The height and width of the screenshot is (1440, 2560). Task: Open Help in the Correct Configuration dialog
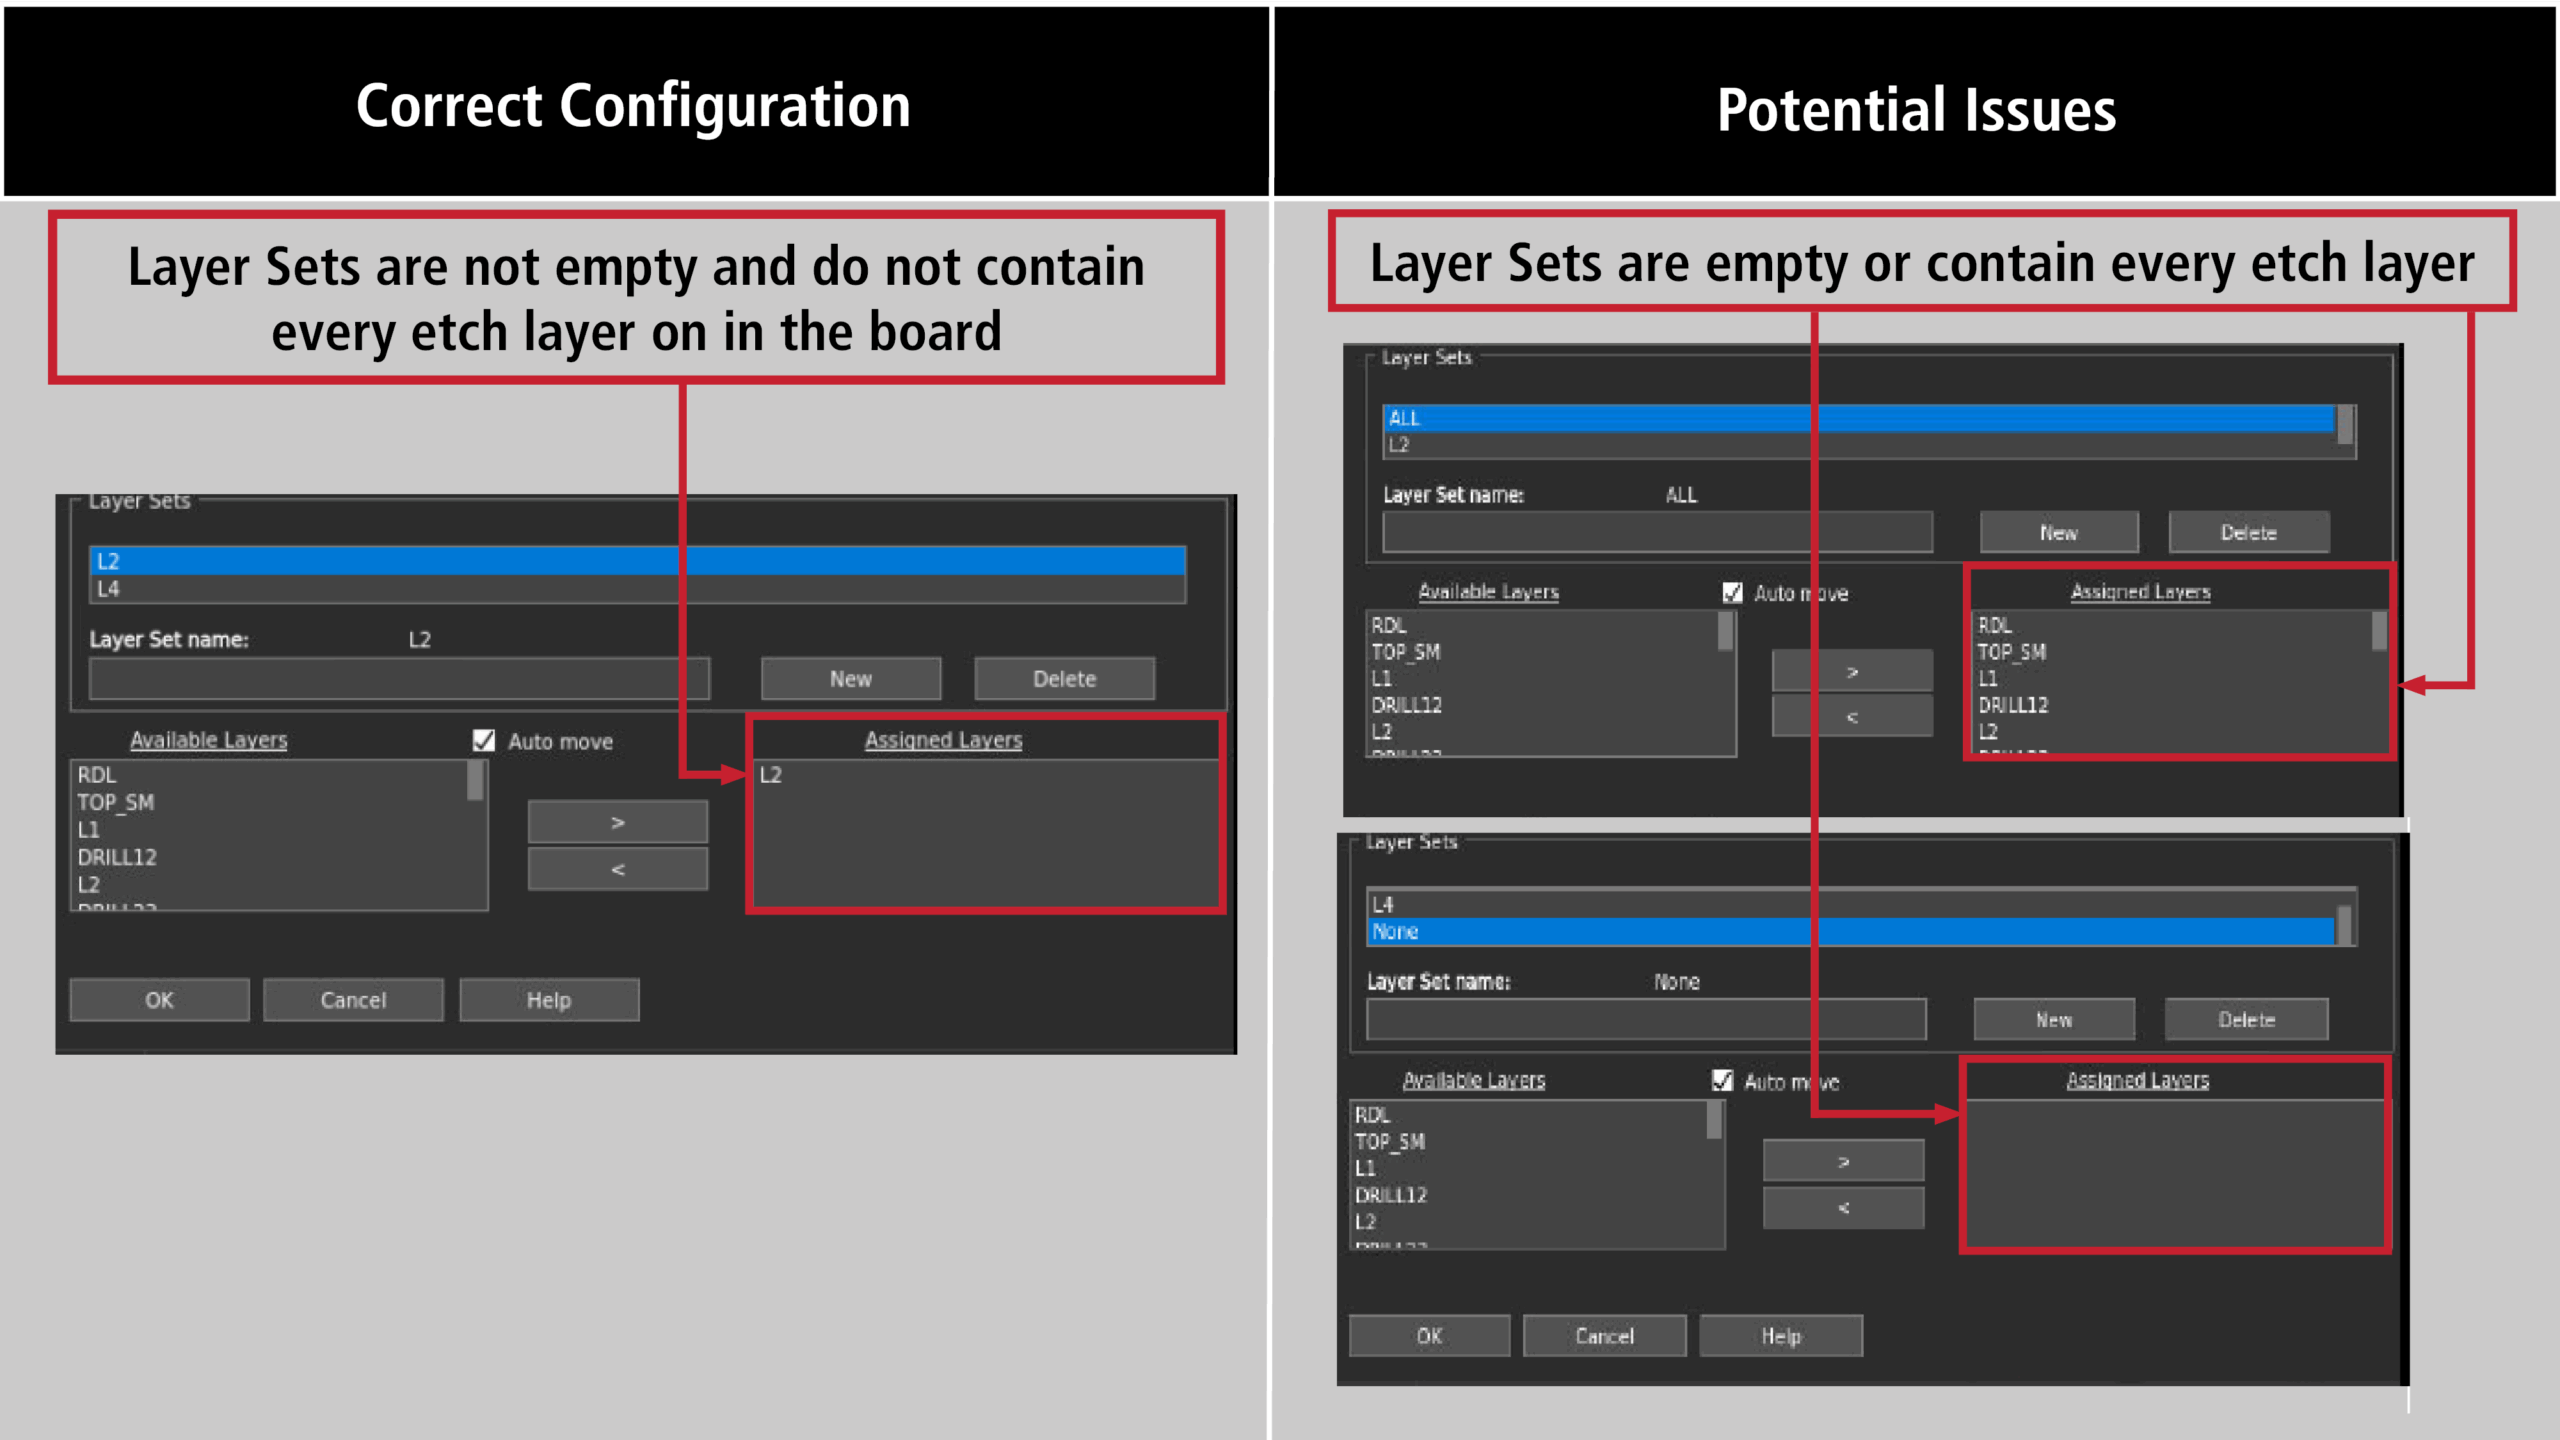(549, 1000)
